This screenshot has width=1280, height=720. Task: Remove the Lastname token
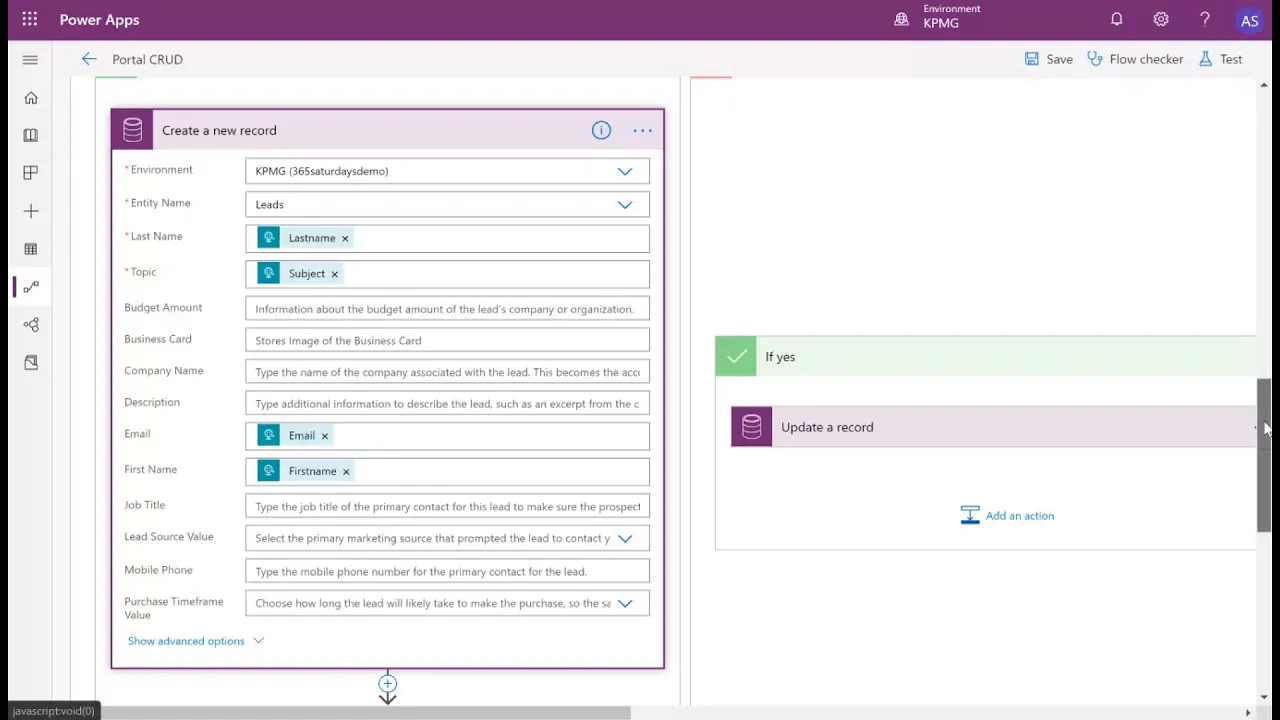point(345,238)
